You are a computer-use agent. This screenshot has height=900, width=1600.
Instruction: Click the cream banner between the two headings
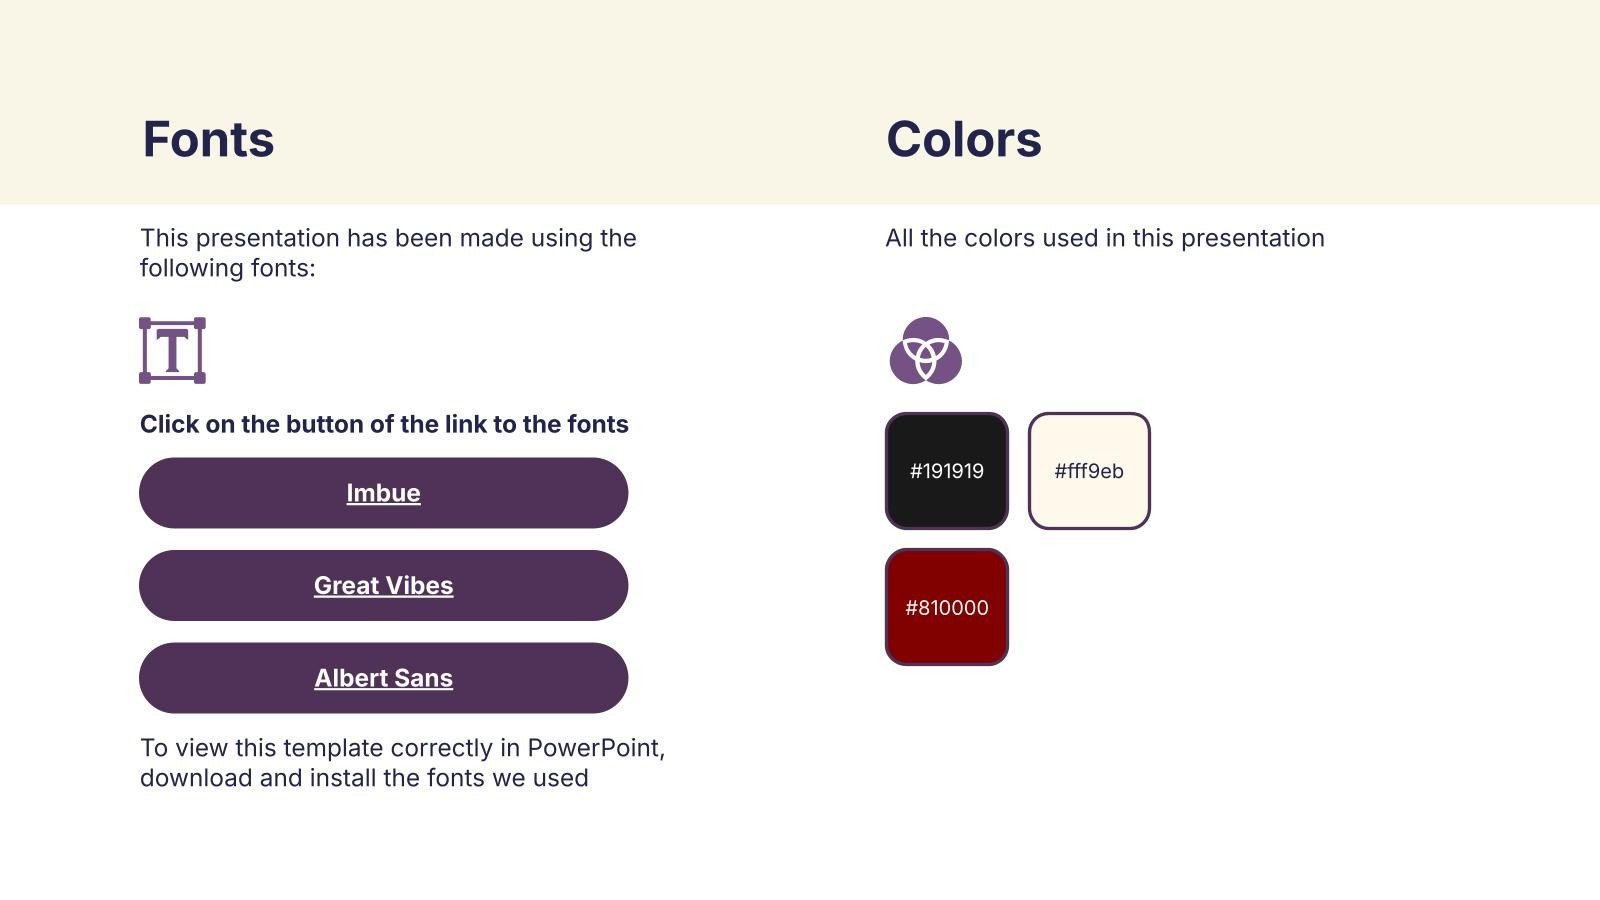pyautogui.click(x=580, y=139)
